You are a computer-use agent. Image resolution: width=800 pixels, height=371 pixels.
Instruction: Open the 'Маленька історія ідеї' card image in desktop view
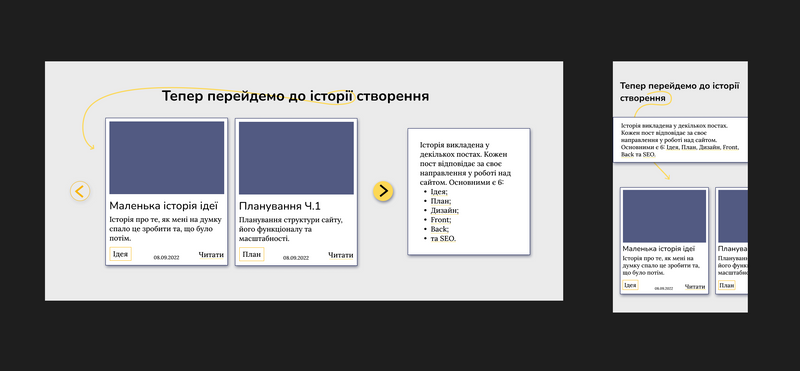tap(166, 158)
